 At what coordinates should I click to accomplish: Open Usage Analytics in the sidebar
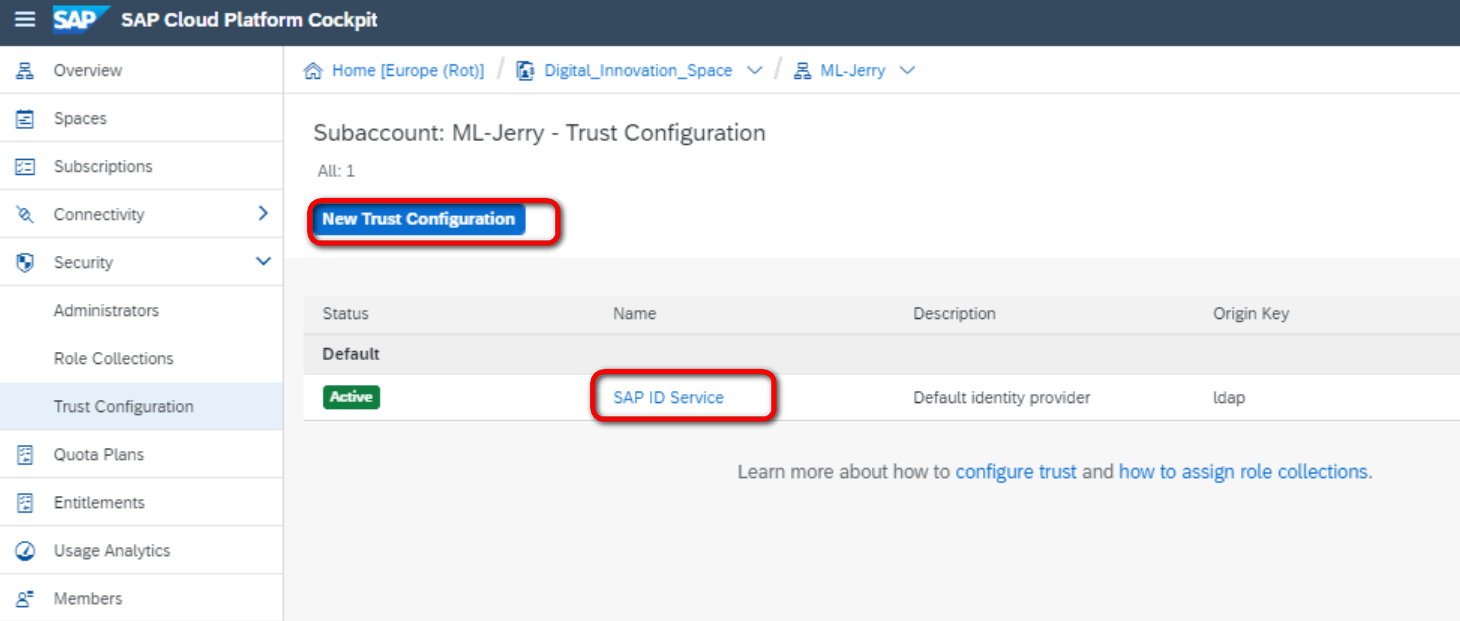(x=141, y=551)
